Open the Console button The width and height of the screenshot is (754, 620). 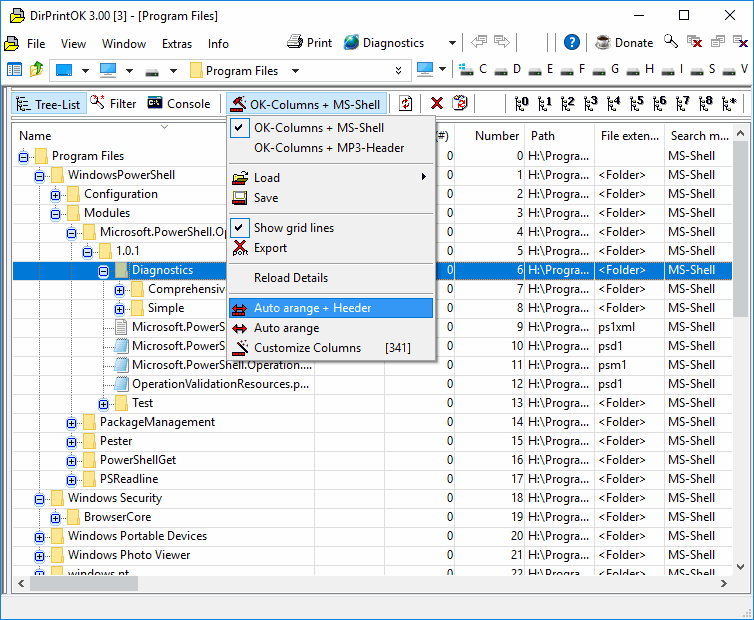coord(179,103)
